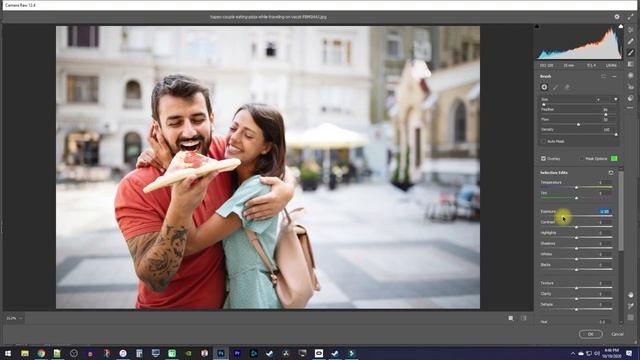Choose the add new brush adjustment icon
The image size is (640, 360).
click(x=544, y=87)
